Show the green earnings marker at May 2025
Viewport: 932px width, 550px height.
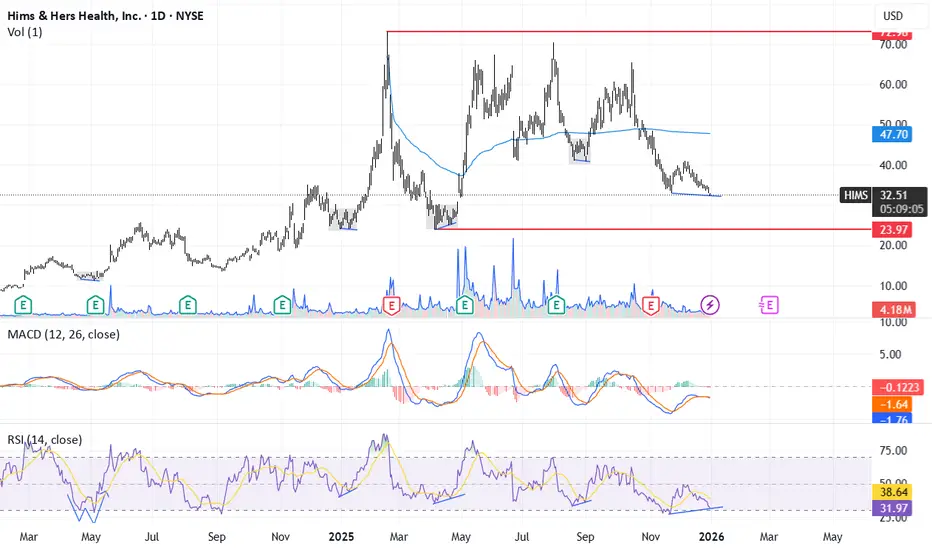point(465,306)
